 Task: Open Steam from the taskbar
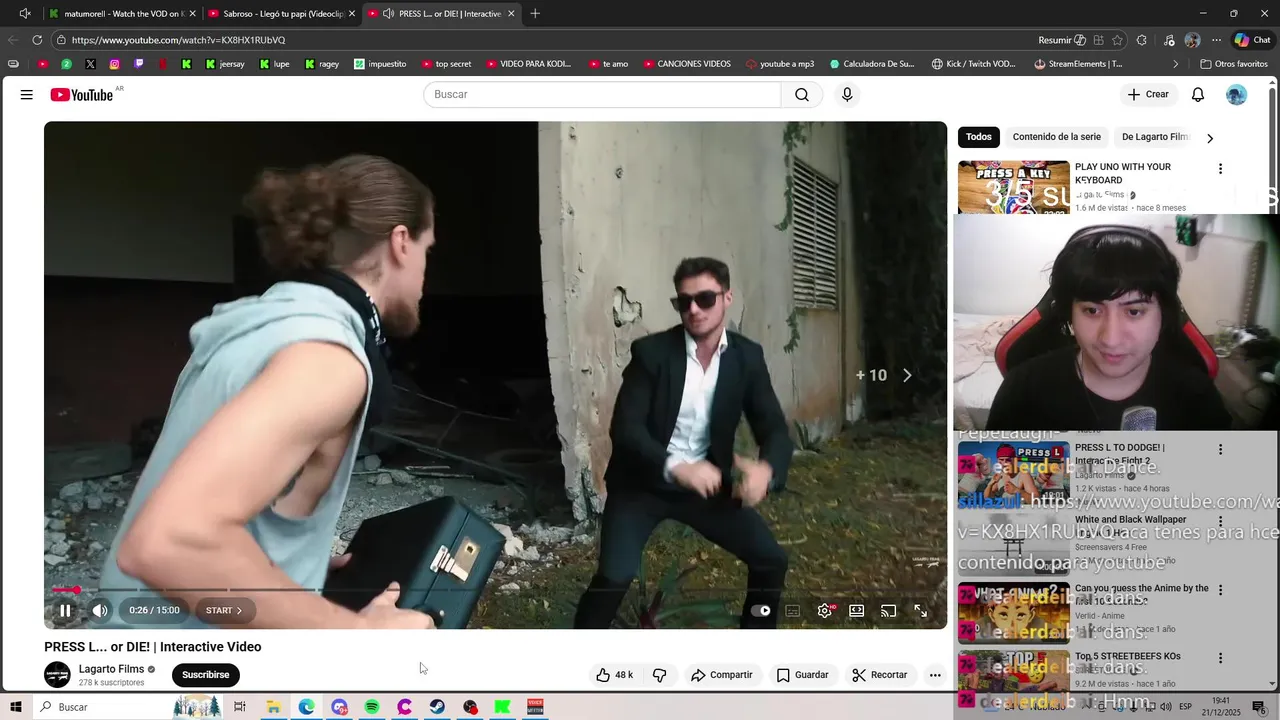click(437, 707)
